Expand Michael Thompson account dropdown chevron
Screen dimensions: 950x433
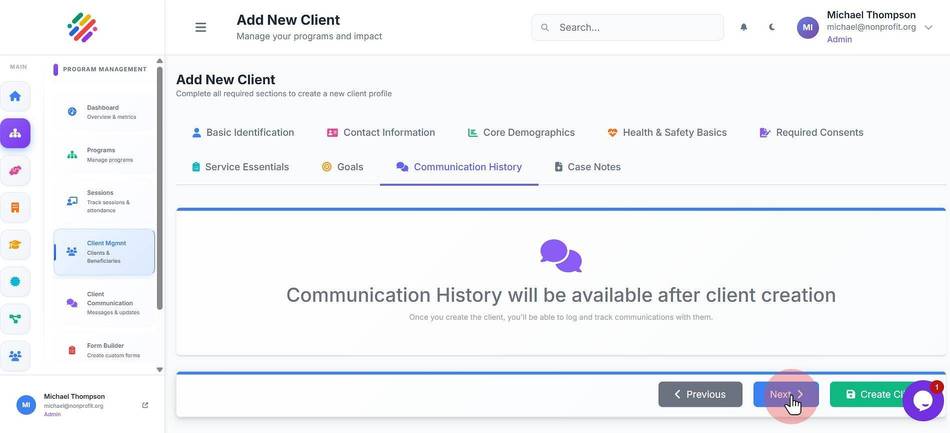tap(928, 27)
